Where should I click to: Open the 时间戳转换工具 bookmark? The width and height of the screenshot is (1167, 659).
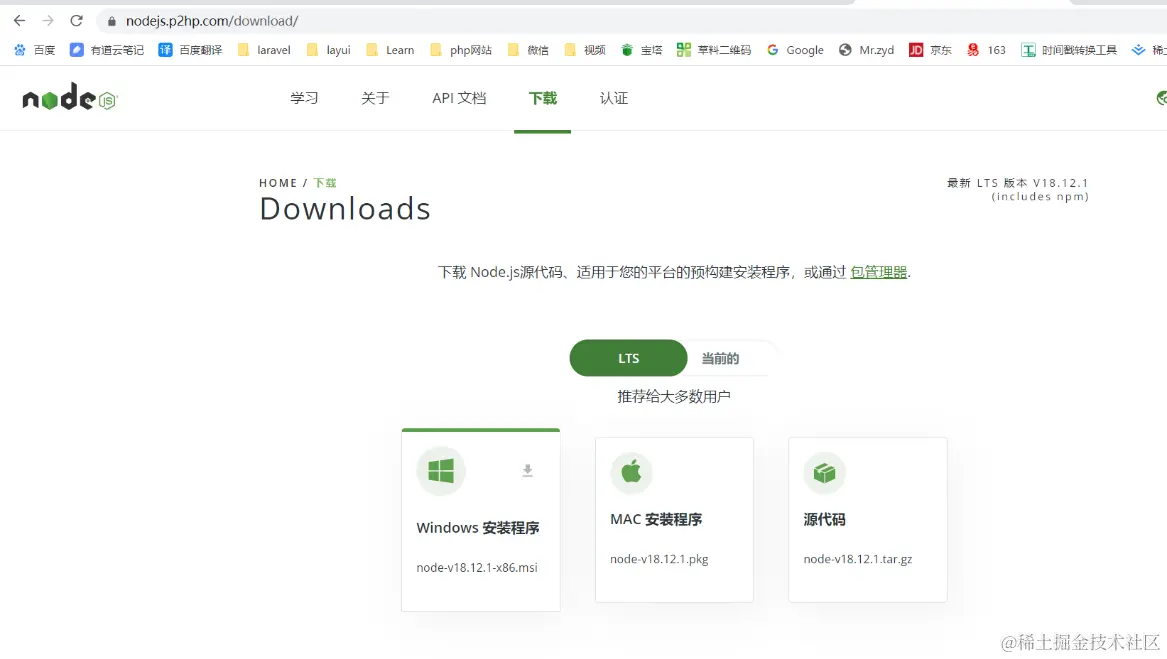click(x=1069, y=50)
